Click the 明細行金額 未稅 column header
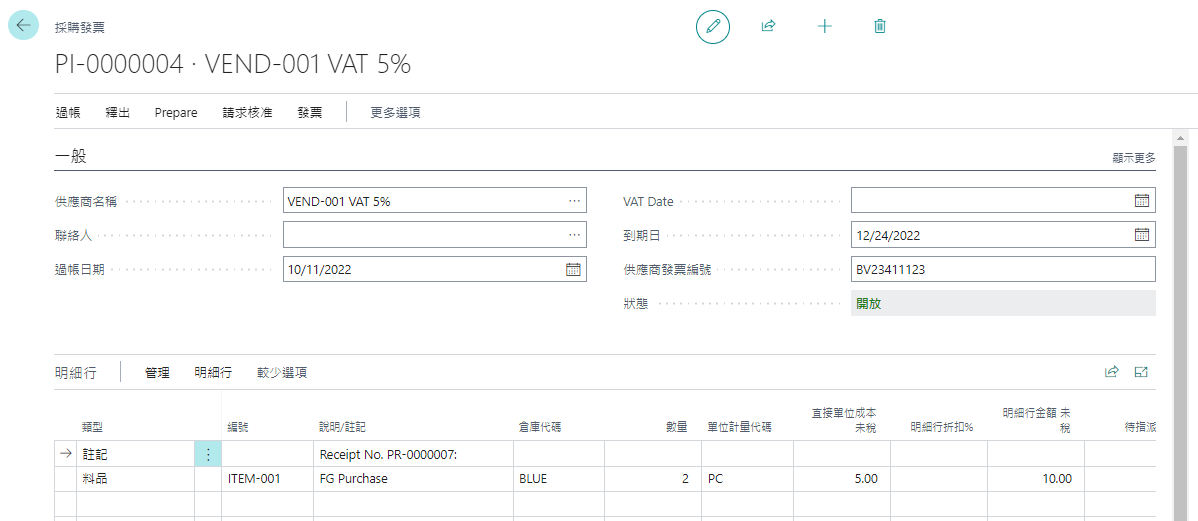Viewport: 1198px width, 521px height. click(x=1036, y=419)
